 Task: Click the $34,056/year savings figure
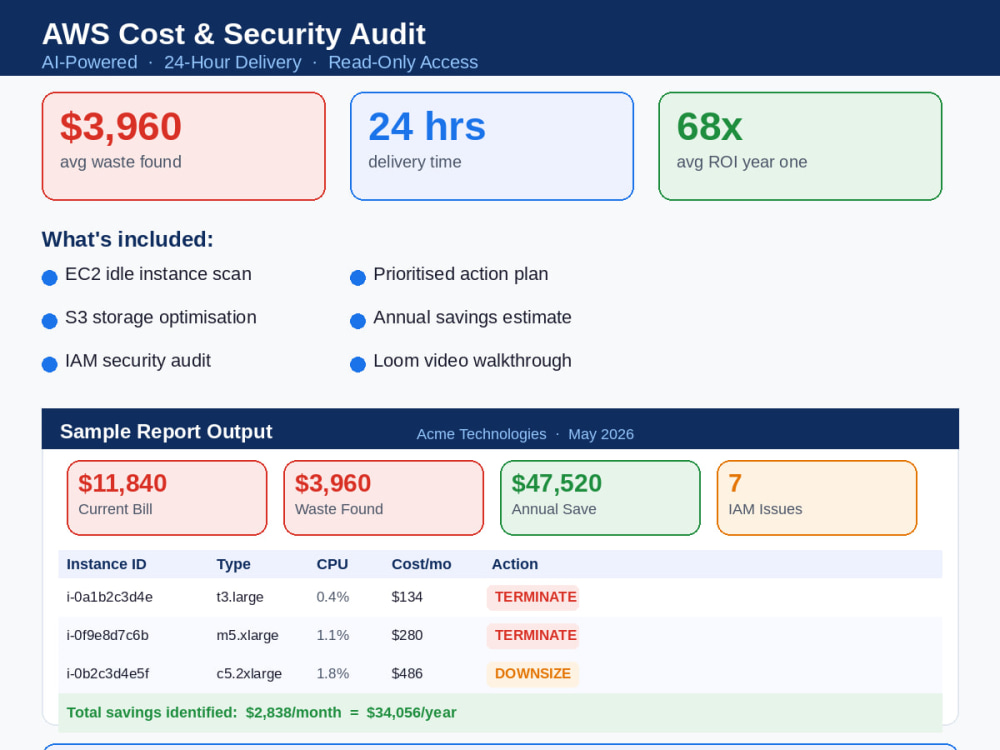[x=411, y=712]
